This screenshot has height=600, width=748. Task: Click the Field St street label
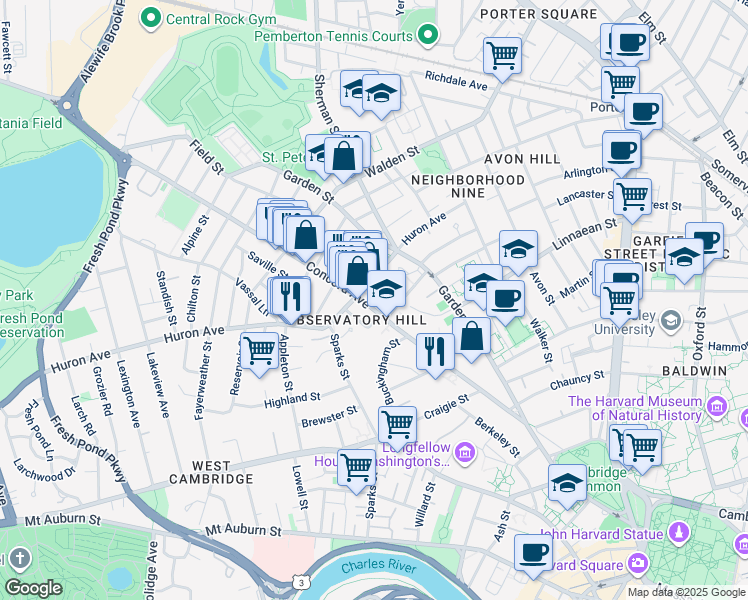click(x=207, y=156)
